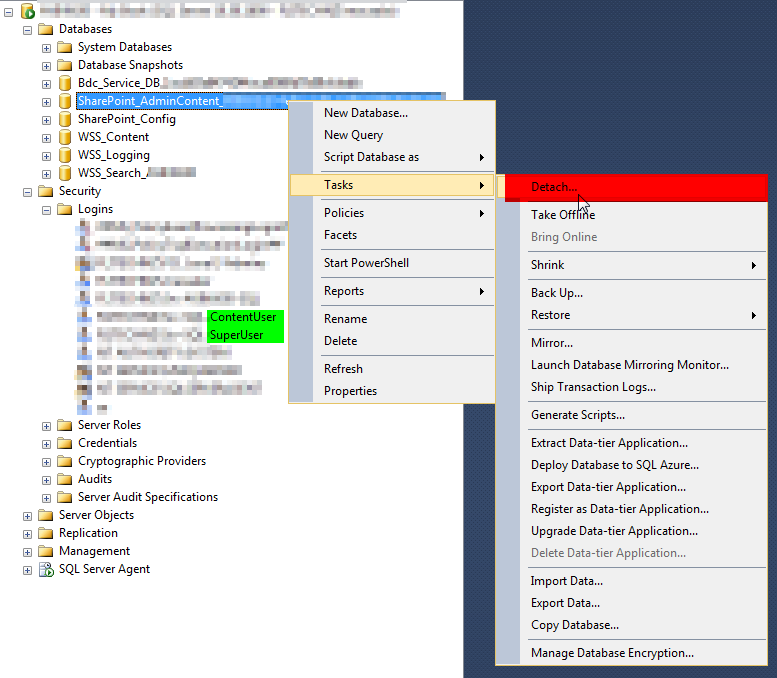
Task: Open database Properties from context menu
Action: (392, 391)
